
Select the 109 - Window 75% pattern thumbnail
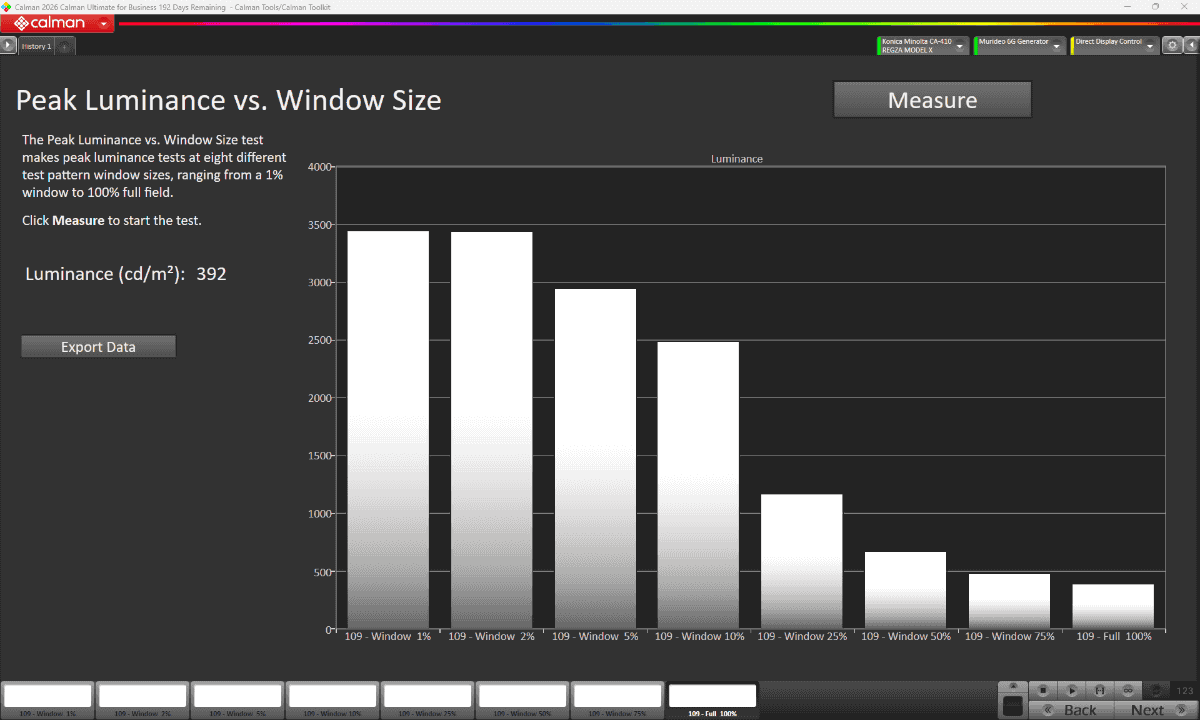(x=617, y=700)
